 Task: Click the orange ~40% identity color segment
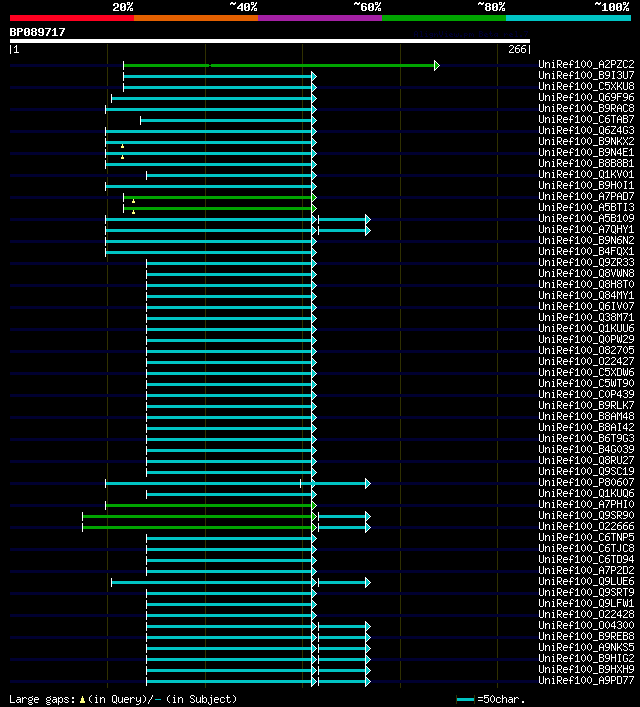pos(196,18)
